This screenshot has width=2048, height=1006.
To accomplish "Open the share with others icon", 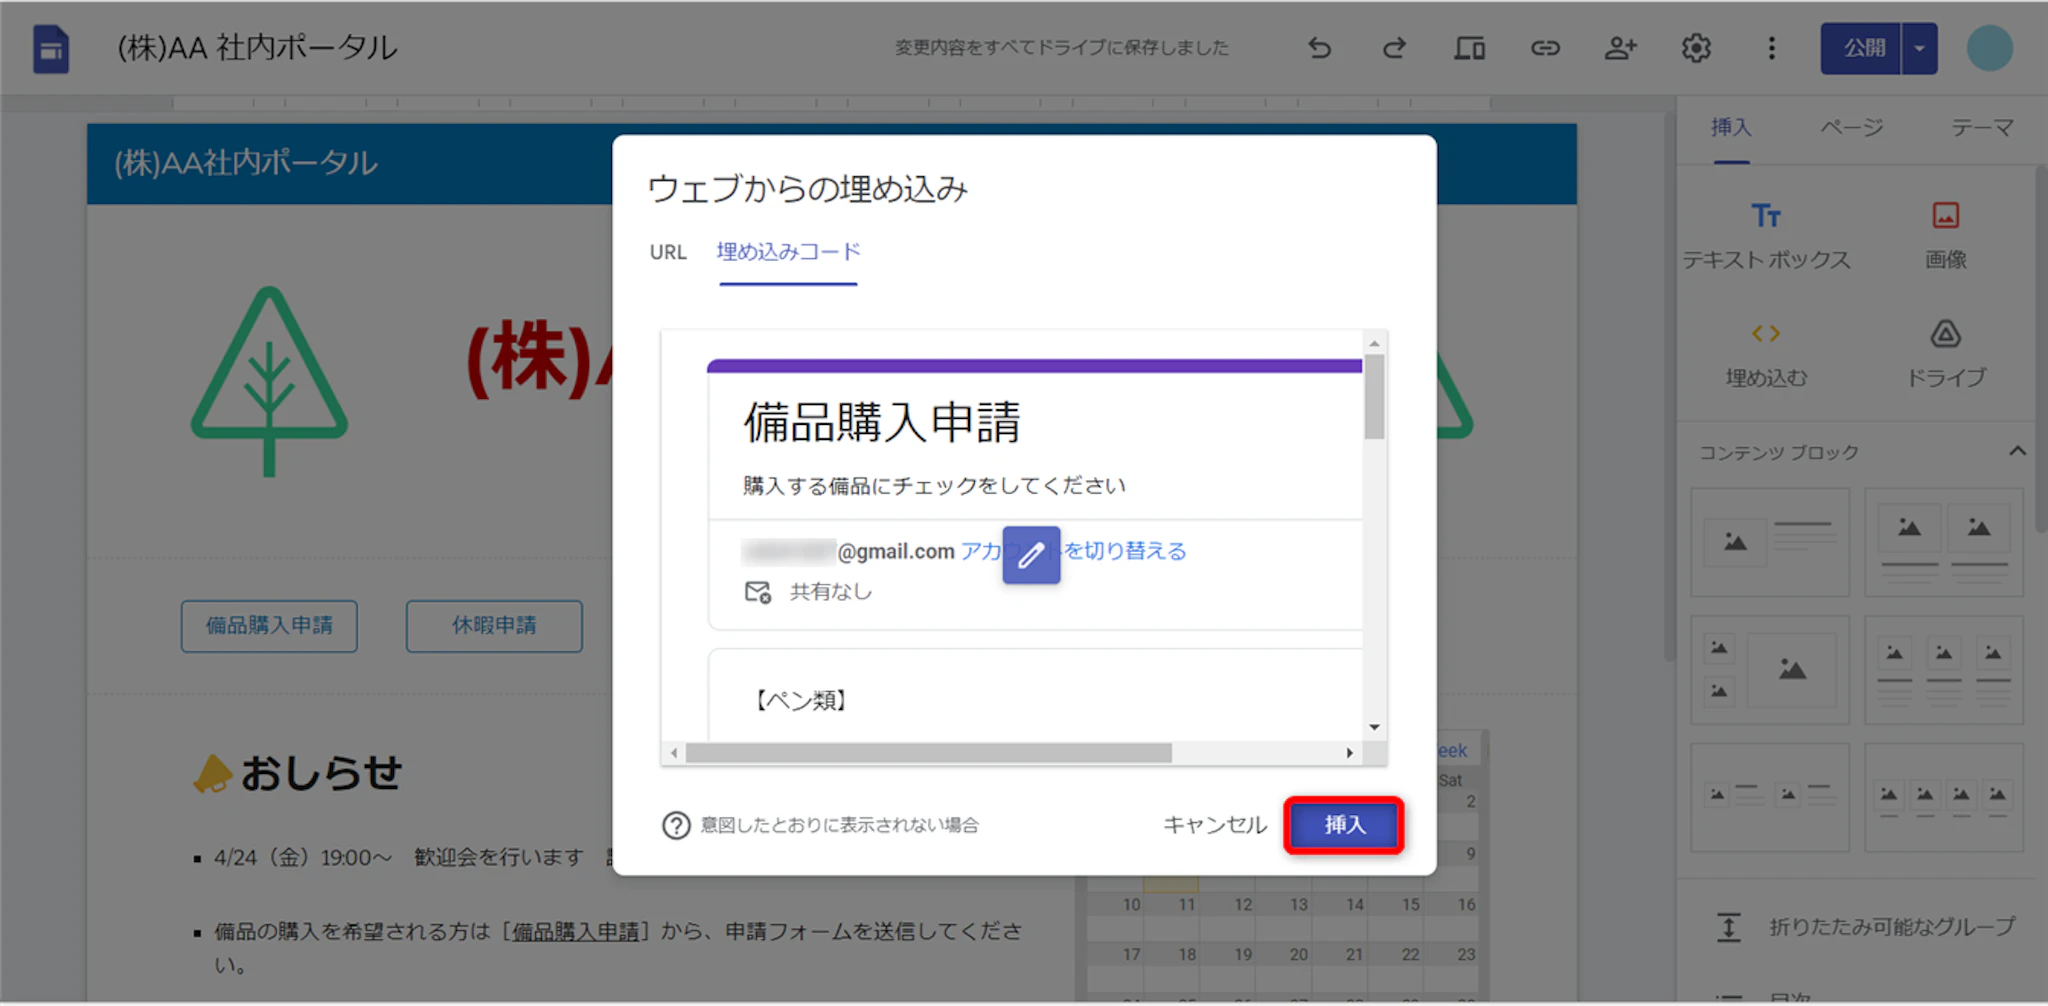I will click(1620, 48).
